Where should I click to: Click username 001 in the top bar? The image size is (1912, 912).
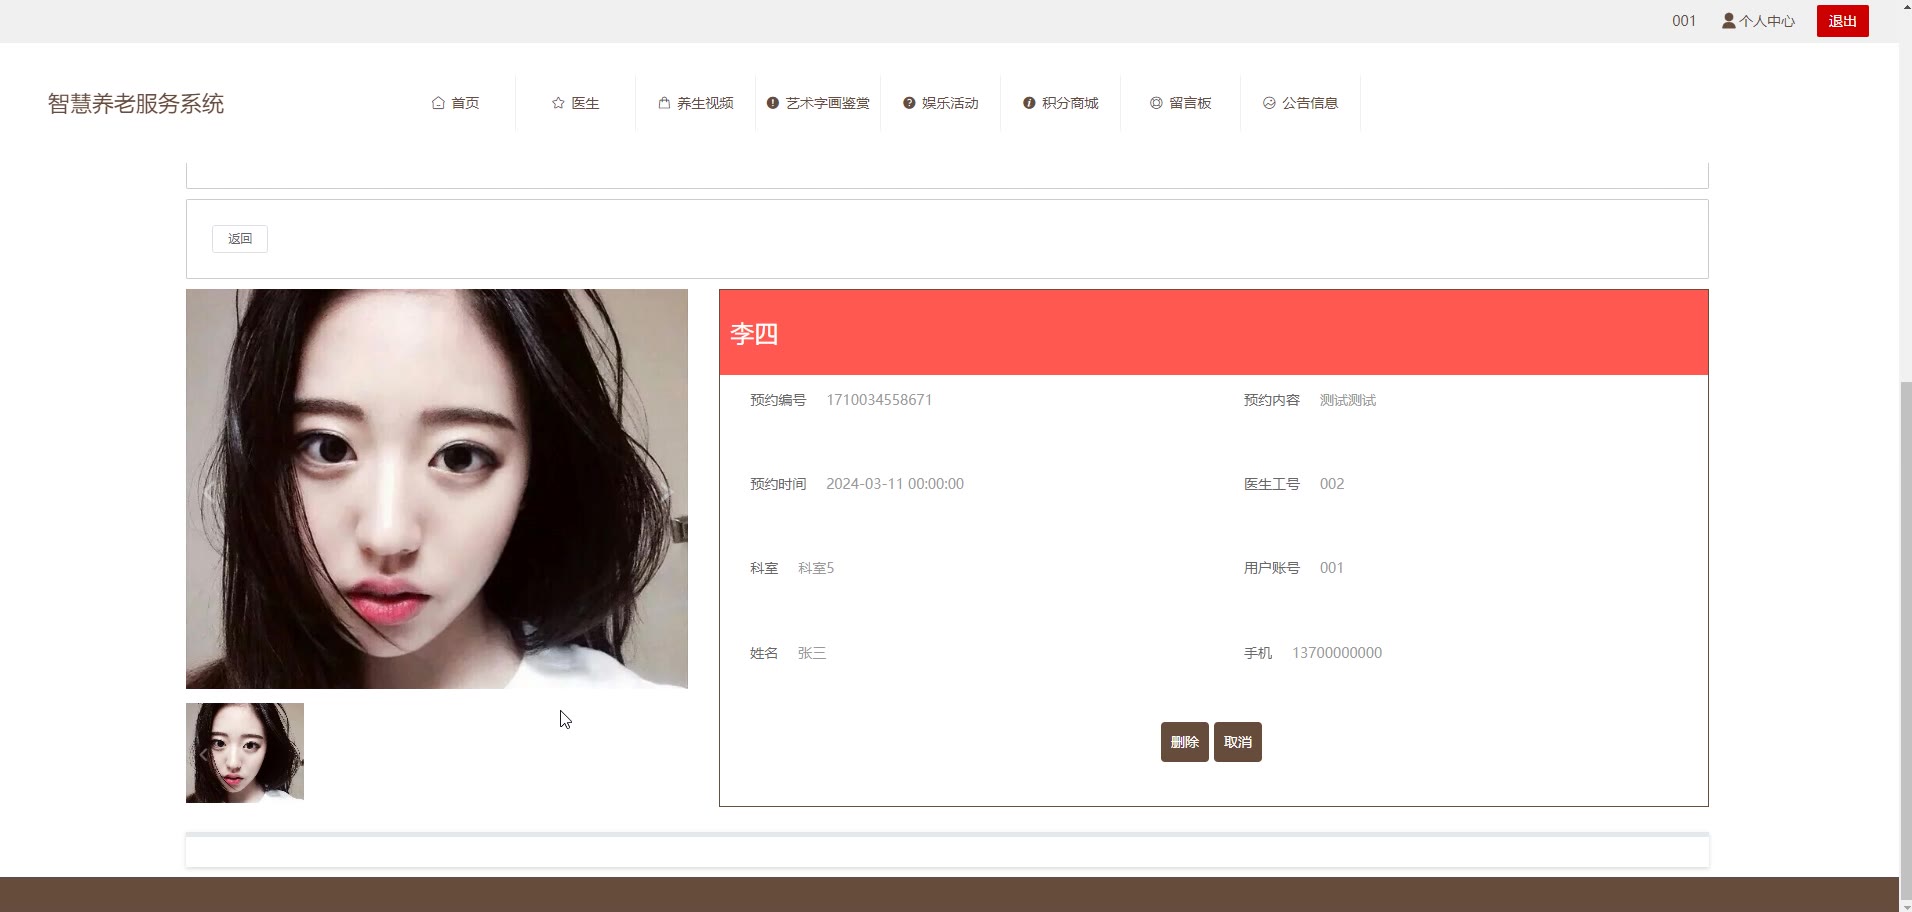tap(1684, 21)
